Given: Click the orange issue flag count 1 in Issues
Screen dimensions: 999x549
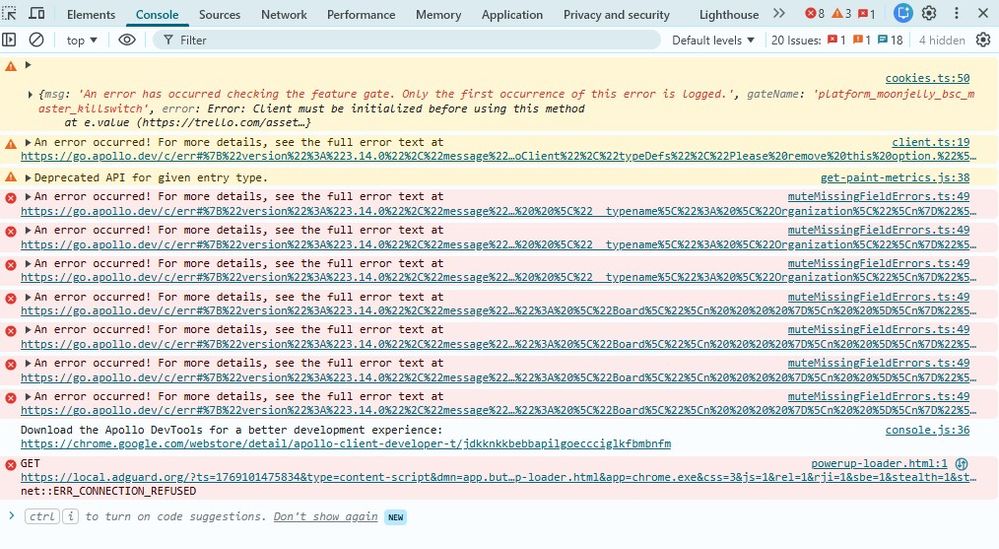Looking at the screenshot, I should (x=861, y=40).
